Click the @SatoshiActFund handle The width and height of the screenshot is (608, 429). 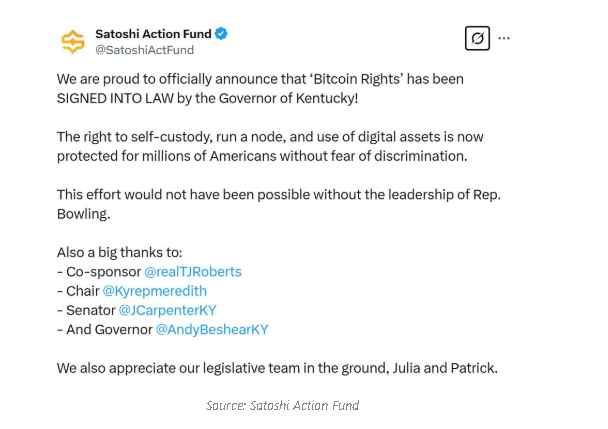[144, 50]
